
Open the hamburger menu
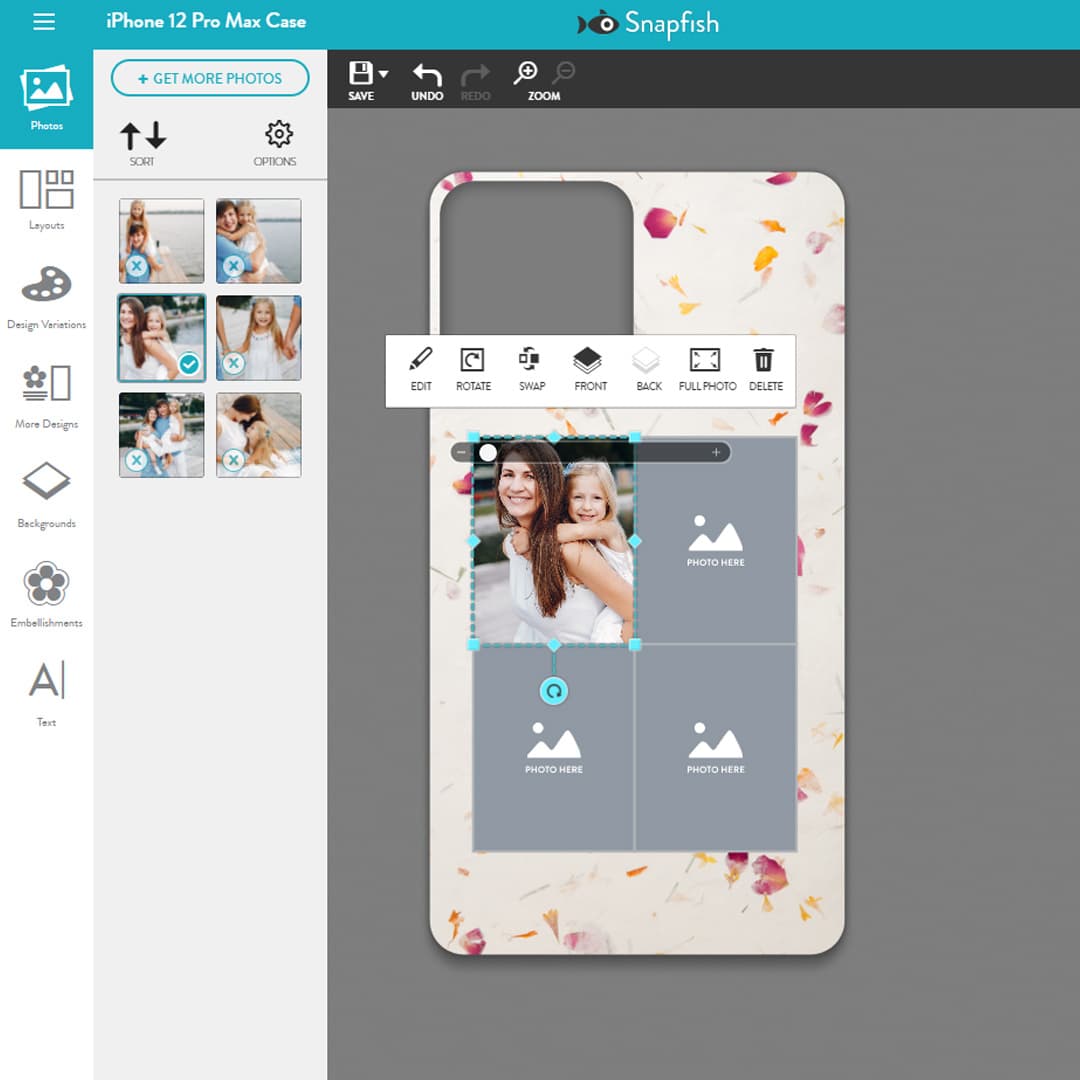click(x=43, y=22)
